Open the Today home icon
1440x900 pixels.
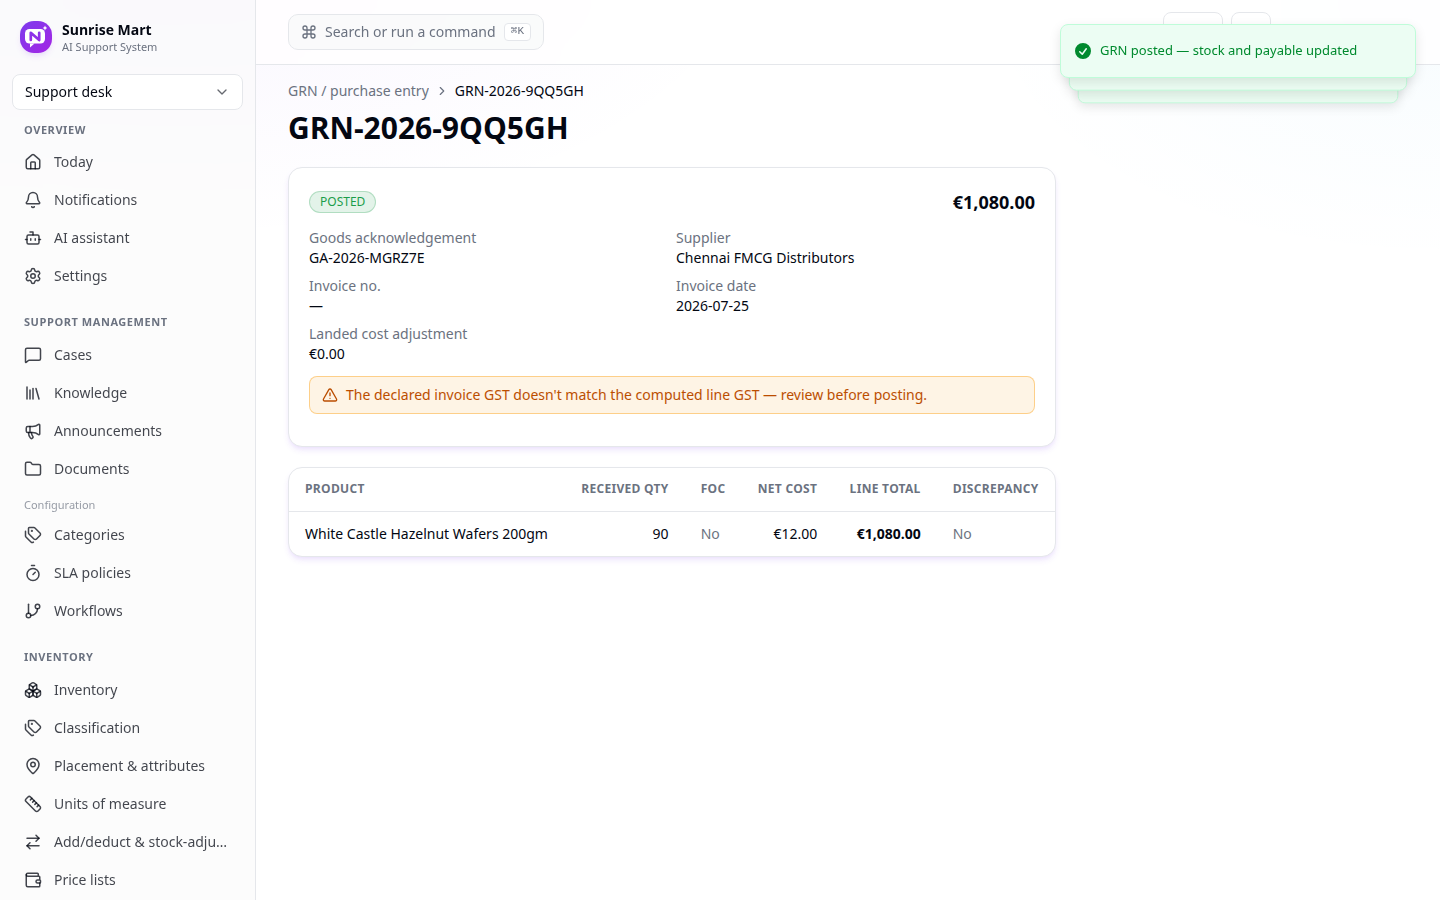click(x=33, y=162)
